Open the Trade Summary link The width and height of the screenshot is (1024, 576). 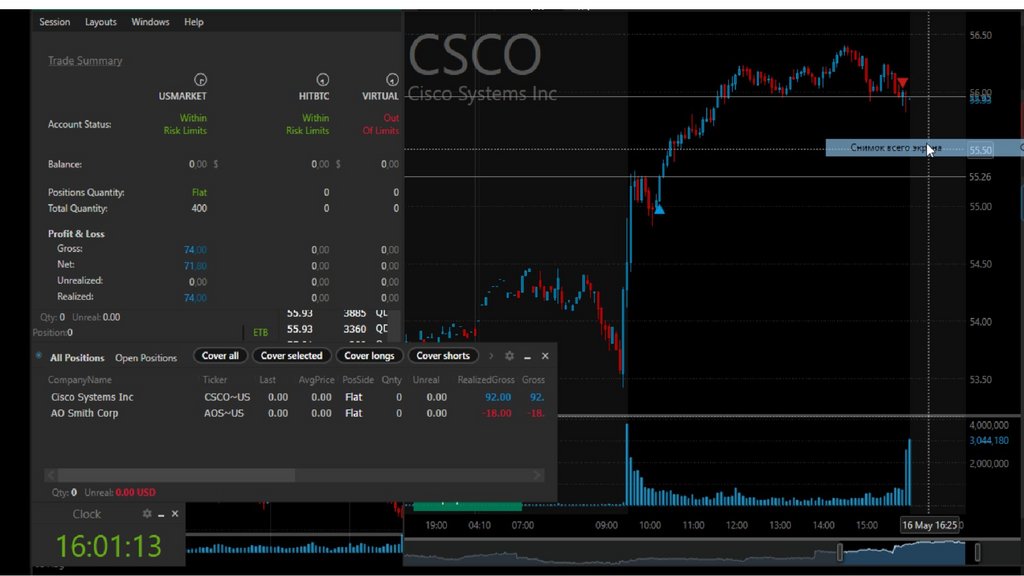85,60
